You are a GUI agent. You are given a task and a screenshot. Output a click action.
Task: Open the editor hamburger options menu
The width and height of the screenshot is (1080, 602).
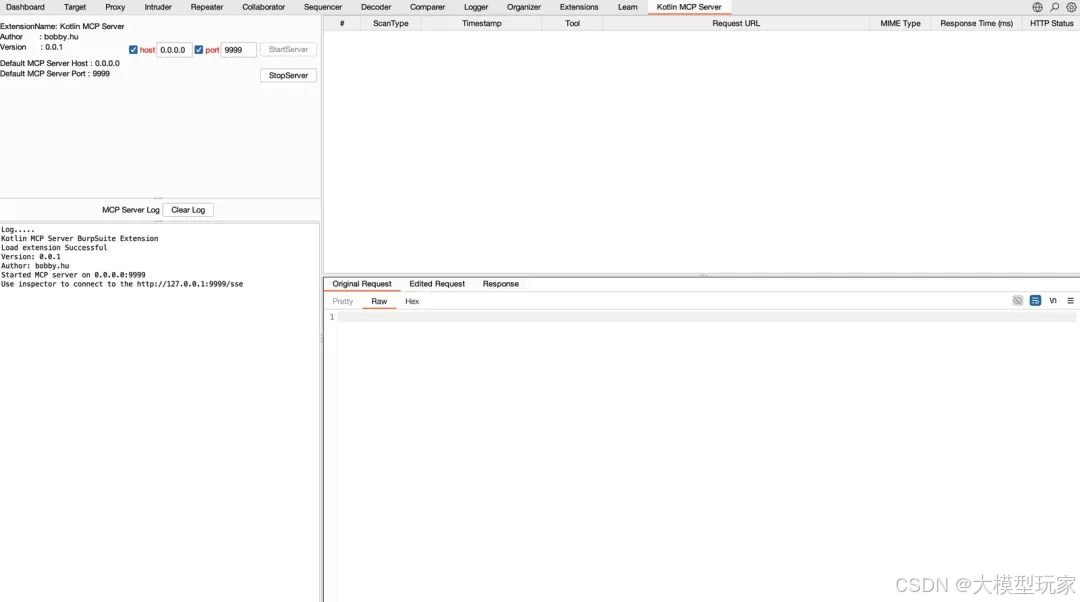click(1070, 300)
